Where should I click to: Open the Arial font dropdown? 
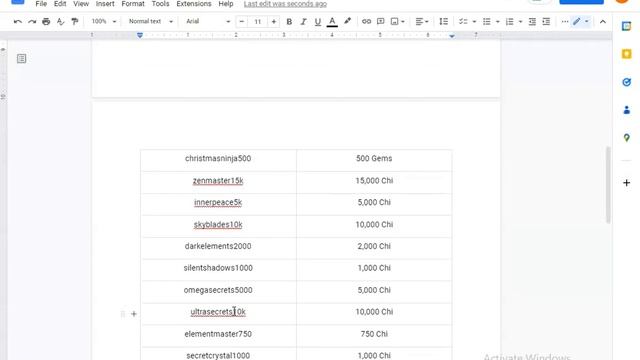tap(208, 21)
